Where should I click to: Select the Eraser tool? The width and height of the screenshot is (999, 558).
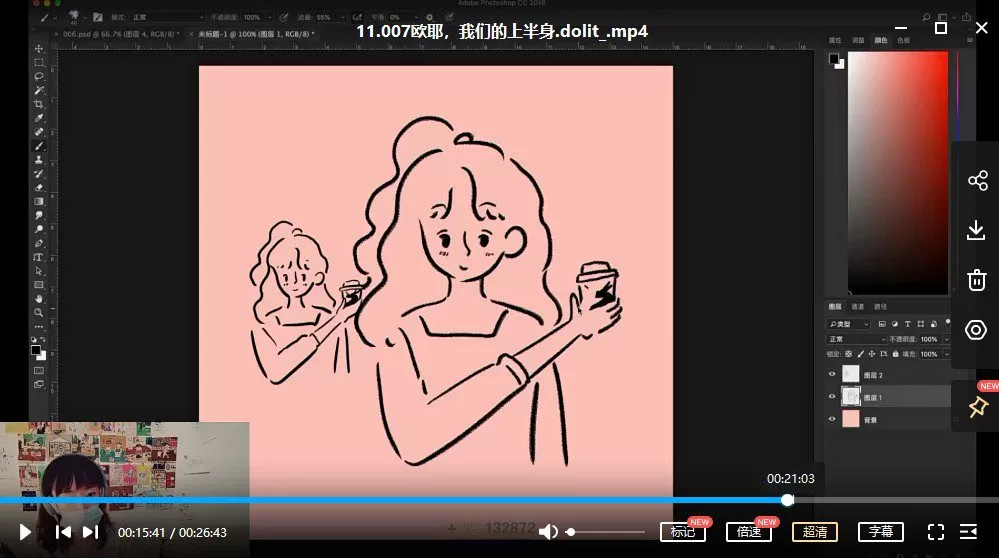(39, 188)
